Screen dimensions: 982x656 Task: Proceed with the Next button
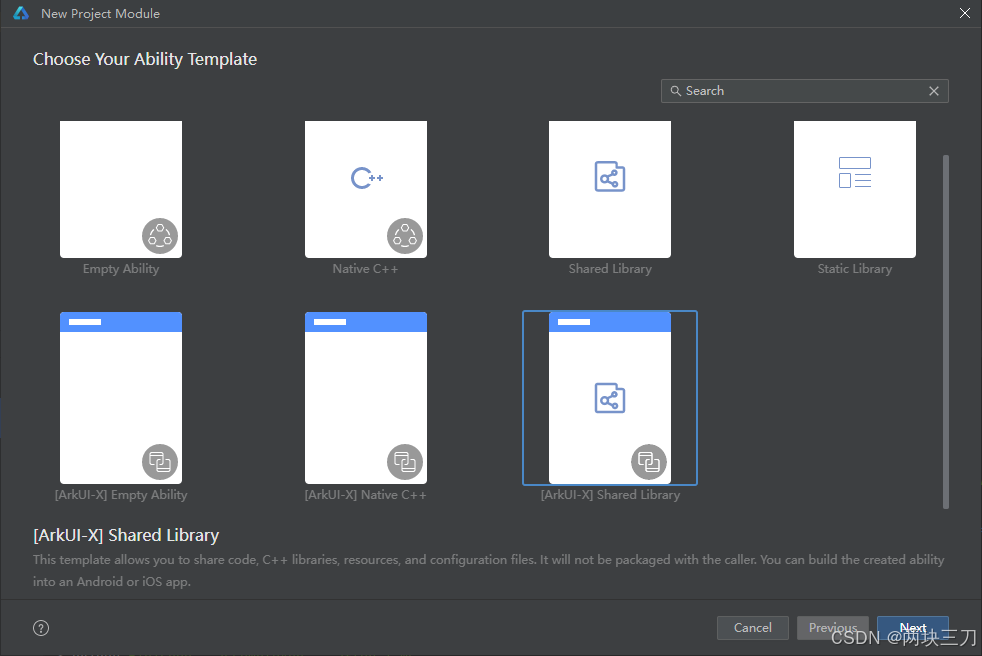(913, 628)
